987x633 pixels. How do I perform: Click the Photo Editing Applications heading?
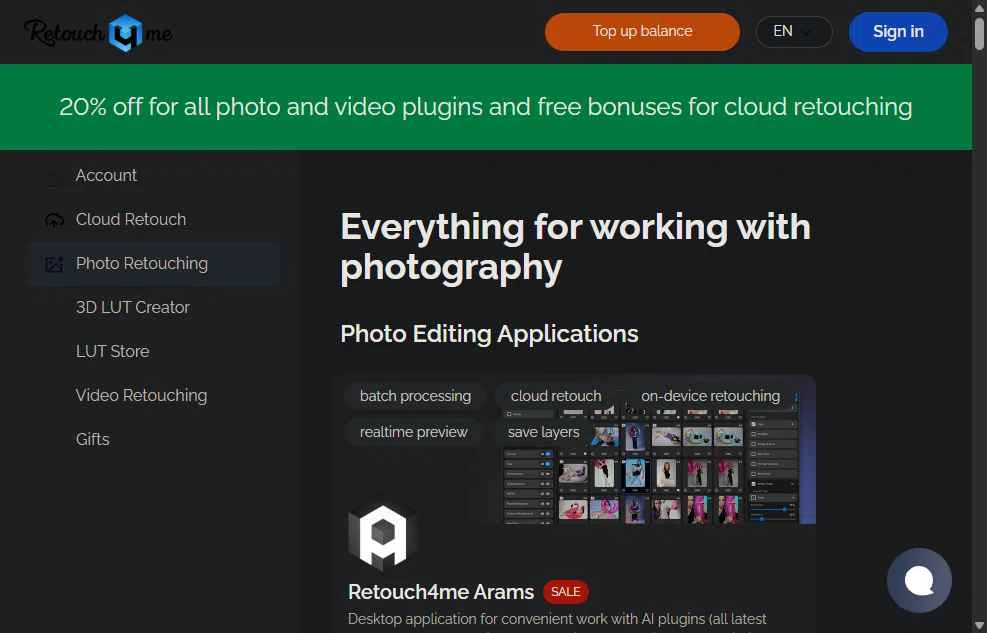coord(489,334)
